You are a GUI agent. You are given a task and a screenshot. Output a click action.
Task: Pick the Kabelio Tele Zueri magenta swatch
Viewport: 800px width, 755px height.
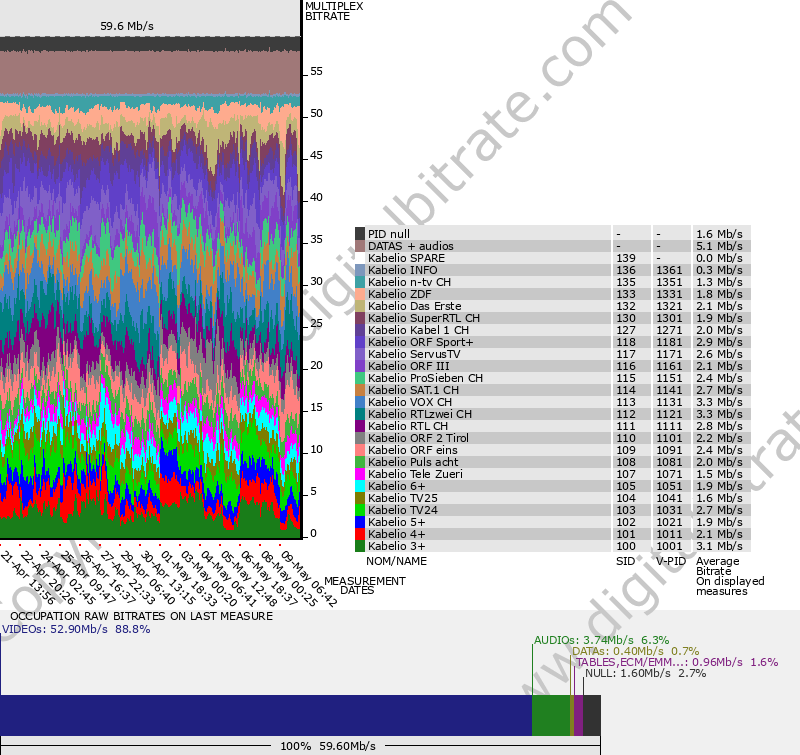point(360,474)
